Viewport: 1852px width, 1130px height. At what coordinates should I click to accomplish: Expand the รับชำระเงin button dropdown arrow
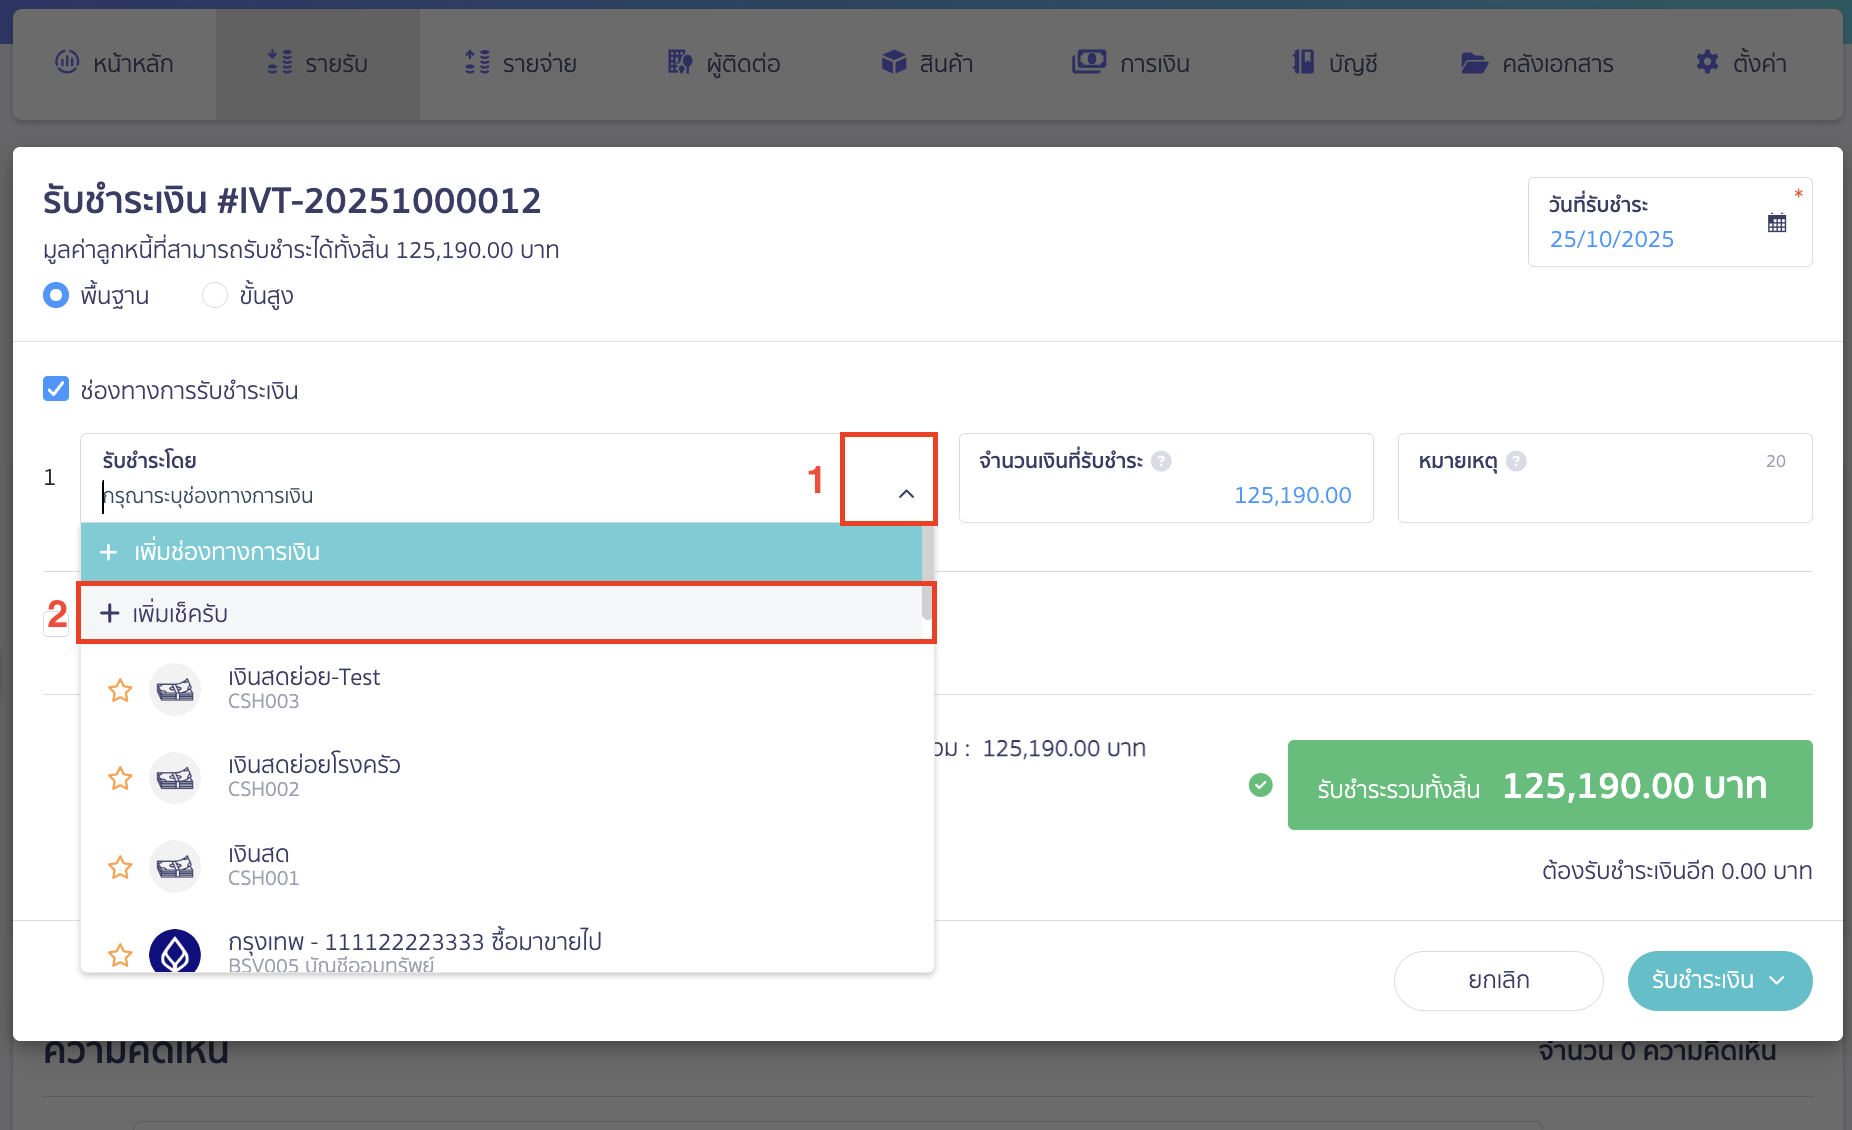pos(1777,981)
